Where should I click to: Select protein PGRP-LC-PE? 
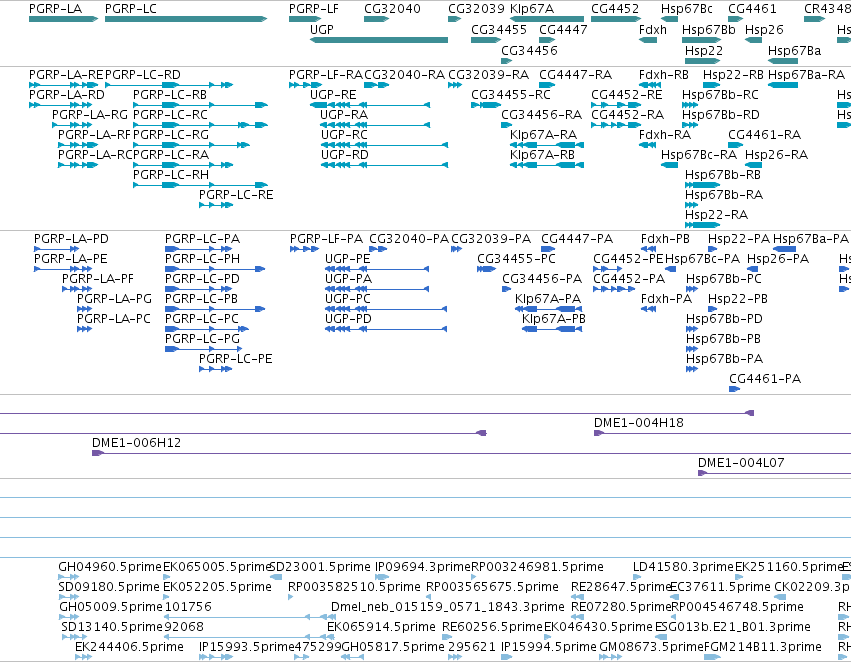point(215,369)
